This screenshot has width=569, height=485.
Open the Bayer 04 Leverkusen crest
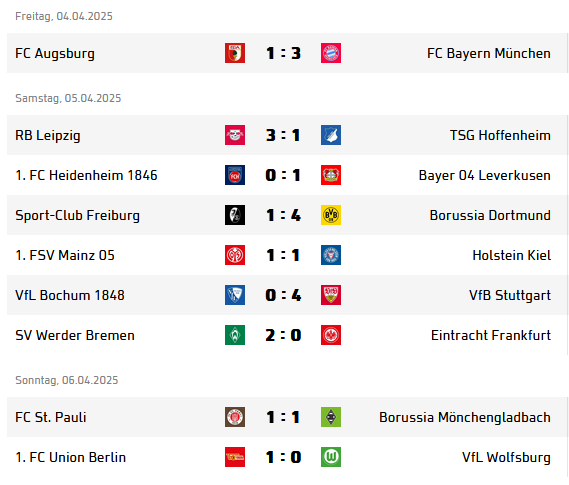click(331, 175)
